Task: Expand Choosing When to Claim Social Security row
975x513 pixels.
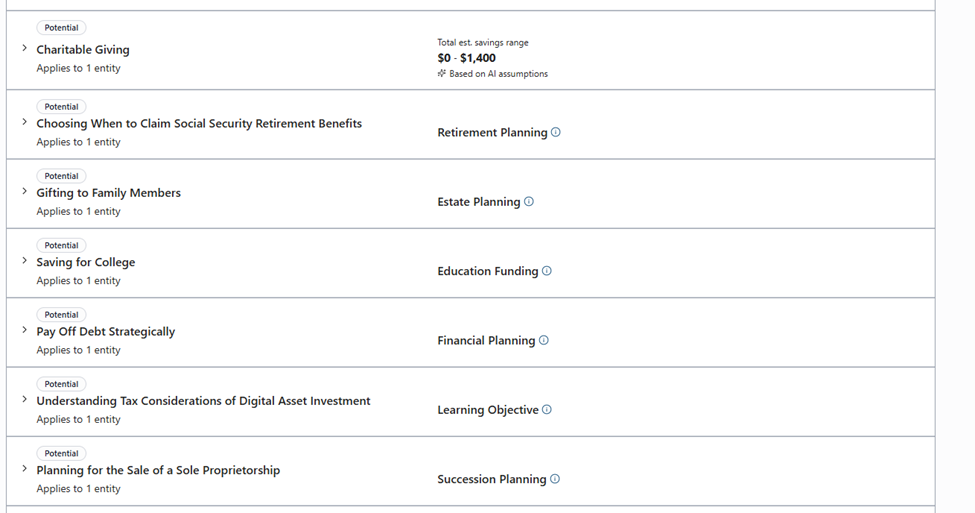Action: tap(25, 122)
